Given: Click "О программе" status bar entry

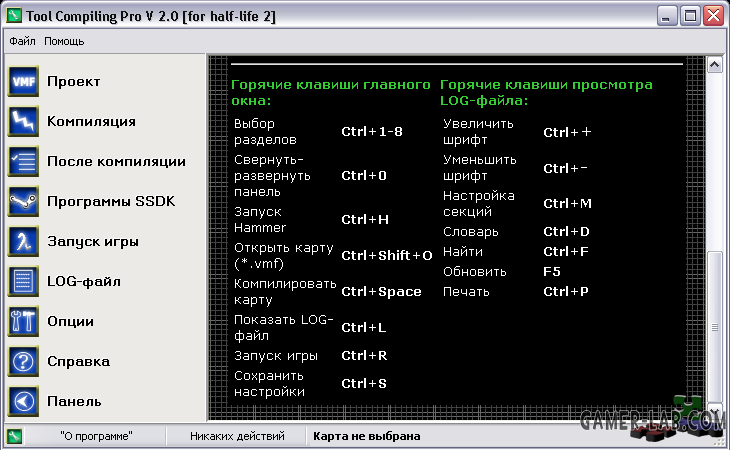Looking at the screenshot, I should (x=96, y=436).
